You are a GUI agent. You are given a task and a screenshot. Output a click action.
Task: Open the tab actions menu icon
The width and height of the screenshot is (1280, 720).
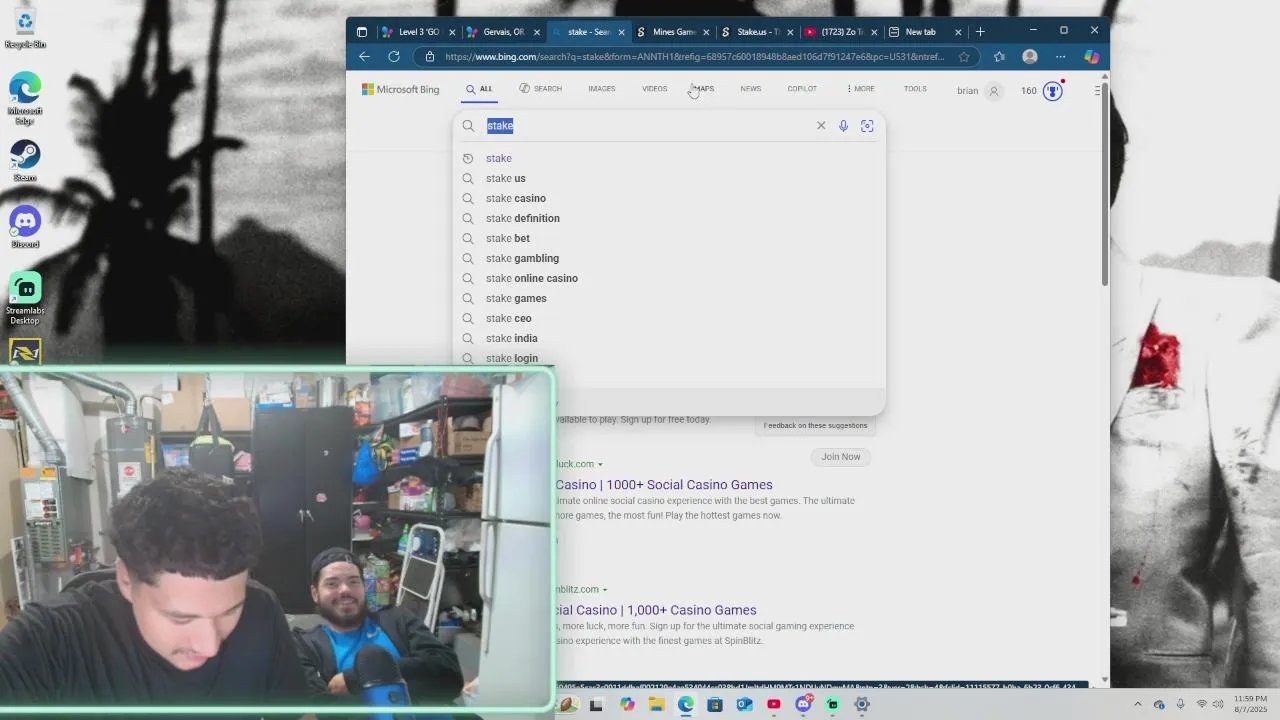click(x=362, y=32)
